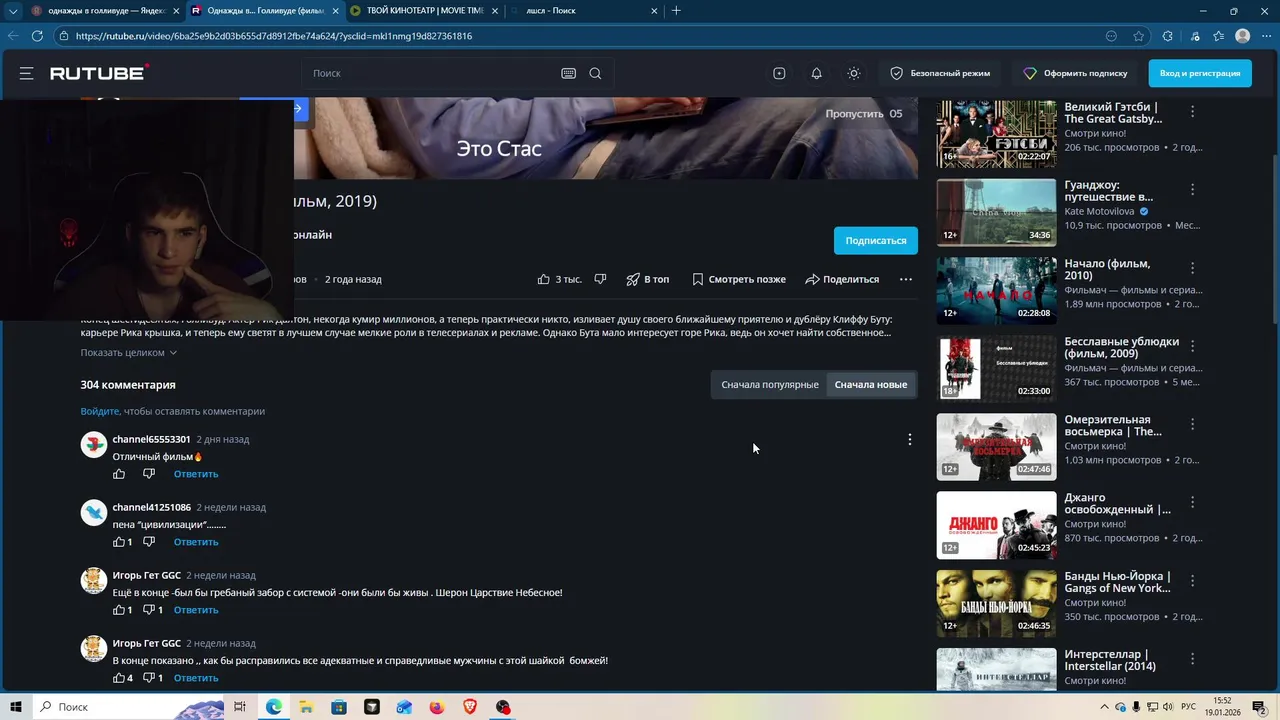Click the browser address bar
Image resolution: width=1280 pixels, height=720 pixels.
point(580,36)
